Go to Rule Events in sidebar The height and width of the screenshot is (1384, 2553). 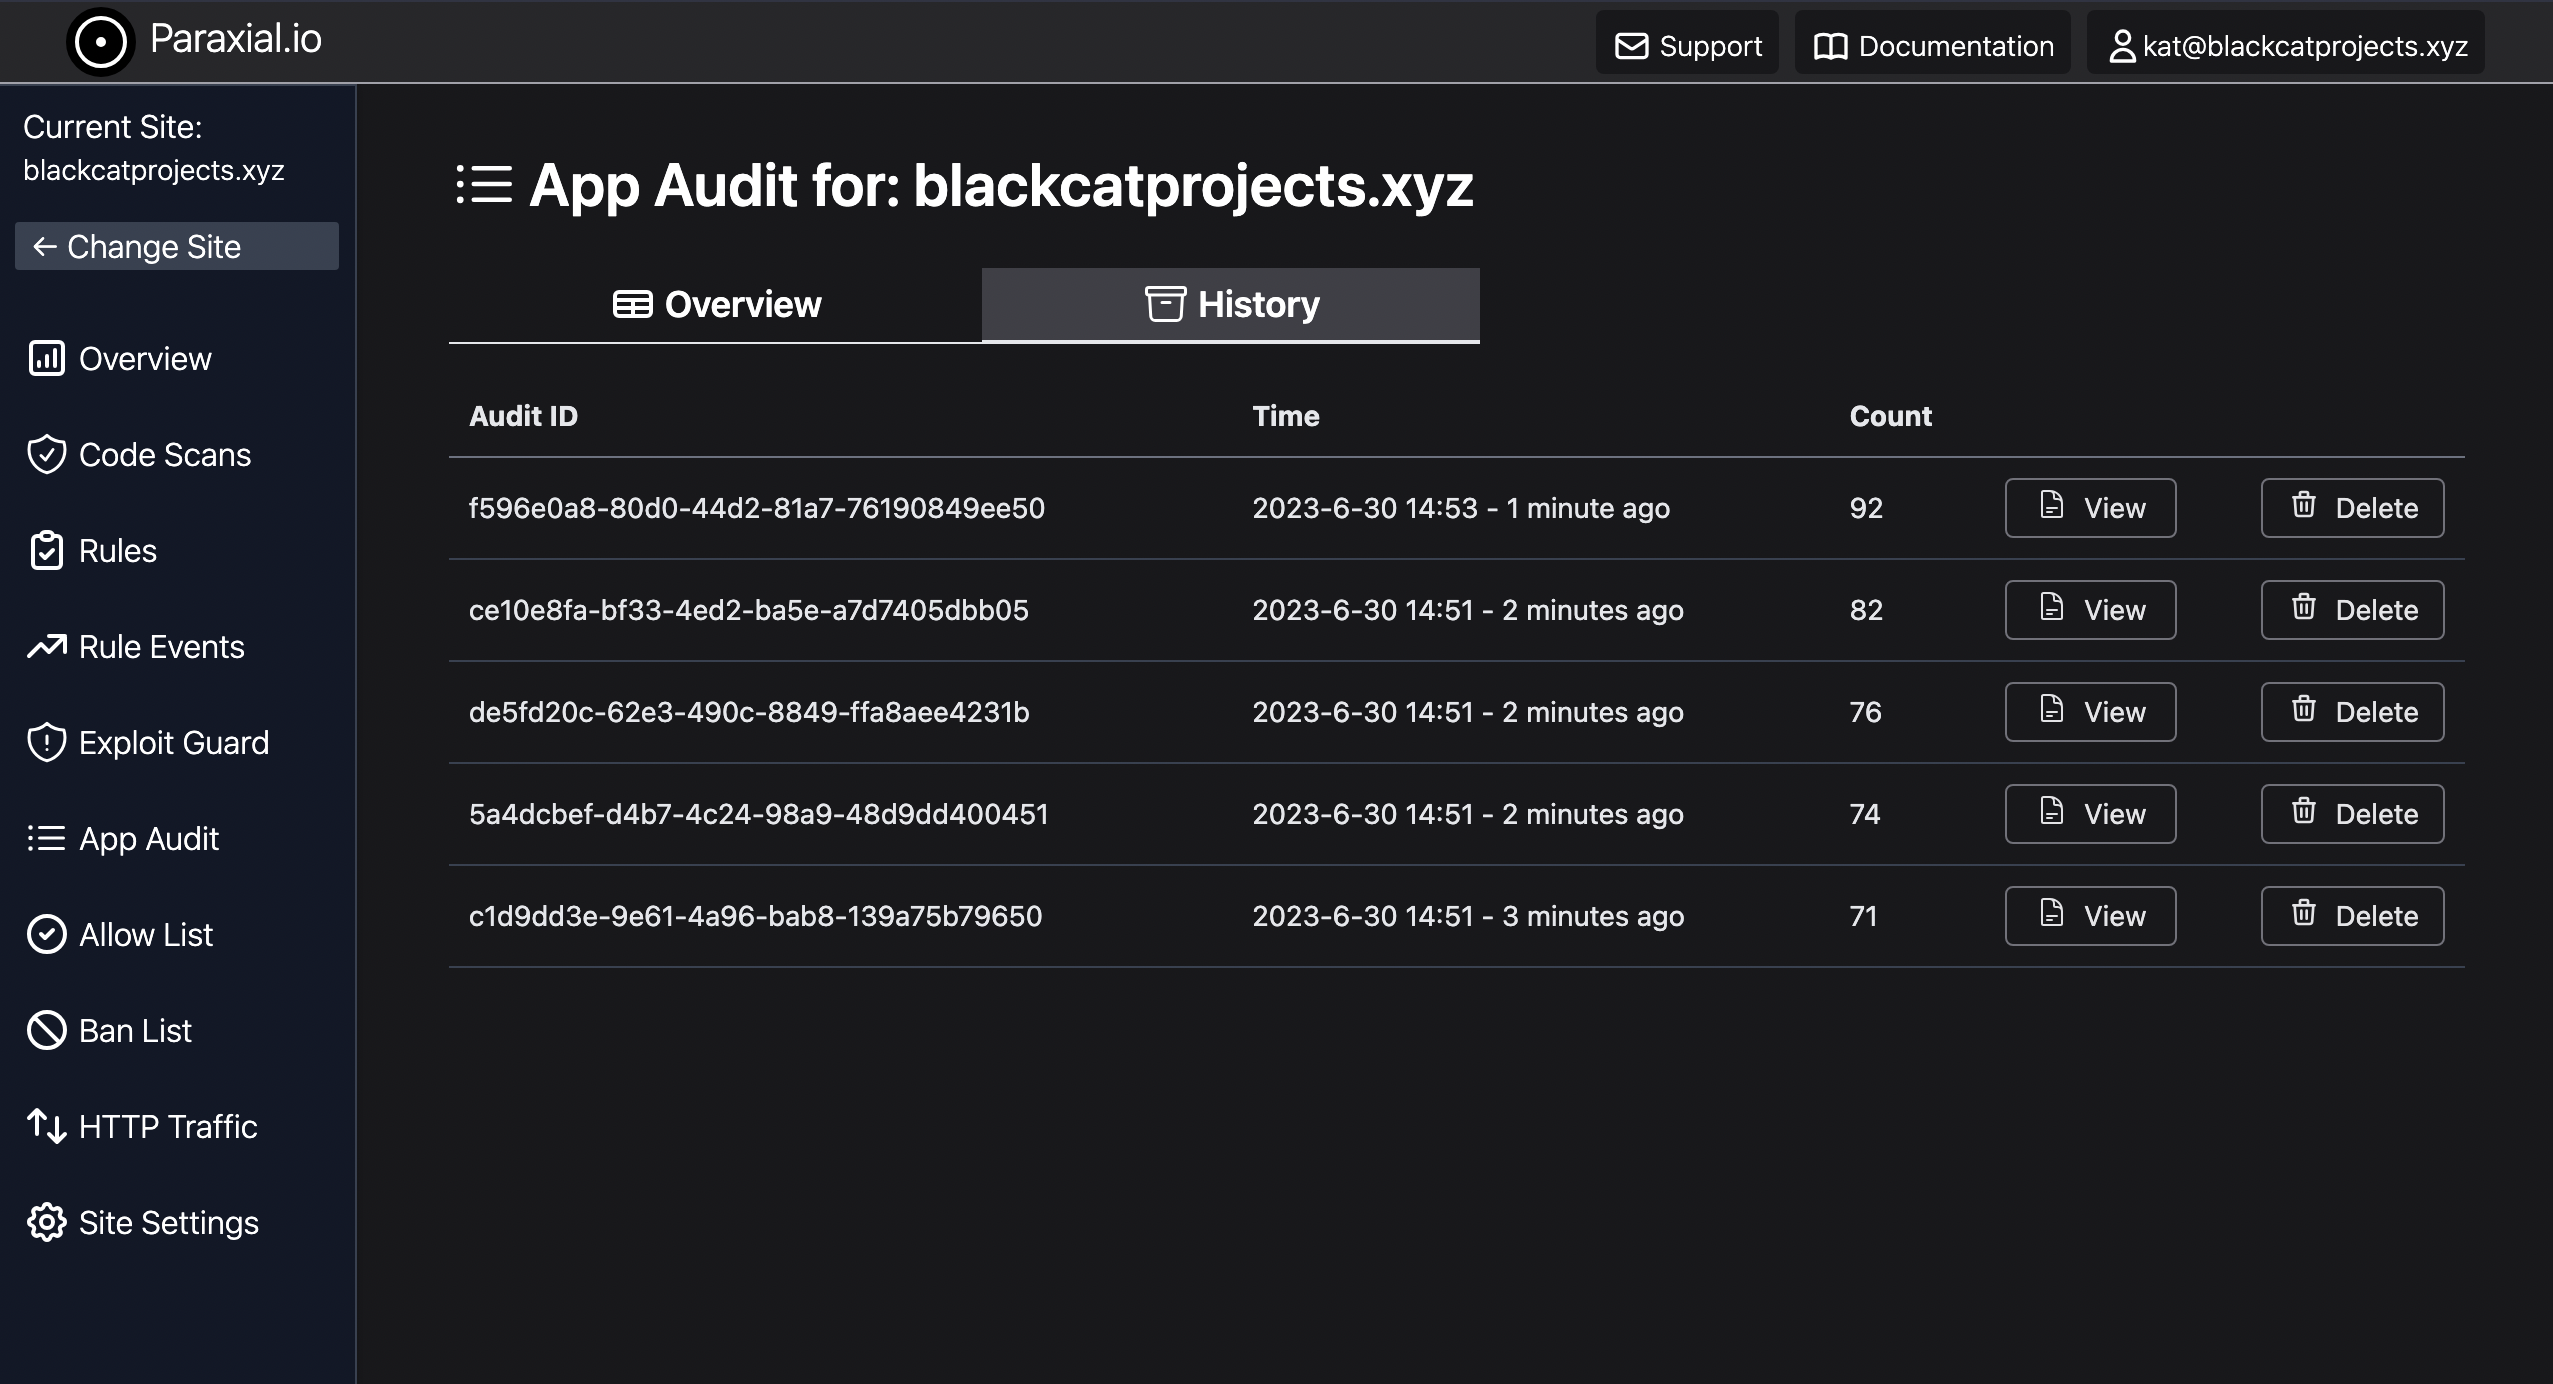[136, 647]
